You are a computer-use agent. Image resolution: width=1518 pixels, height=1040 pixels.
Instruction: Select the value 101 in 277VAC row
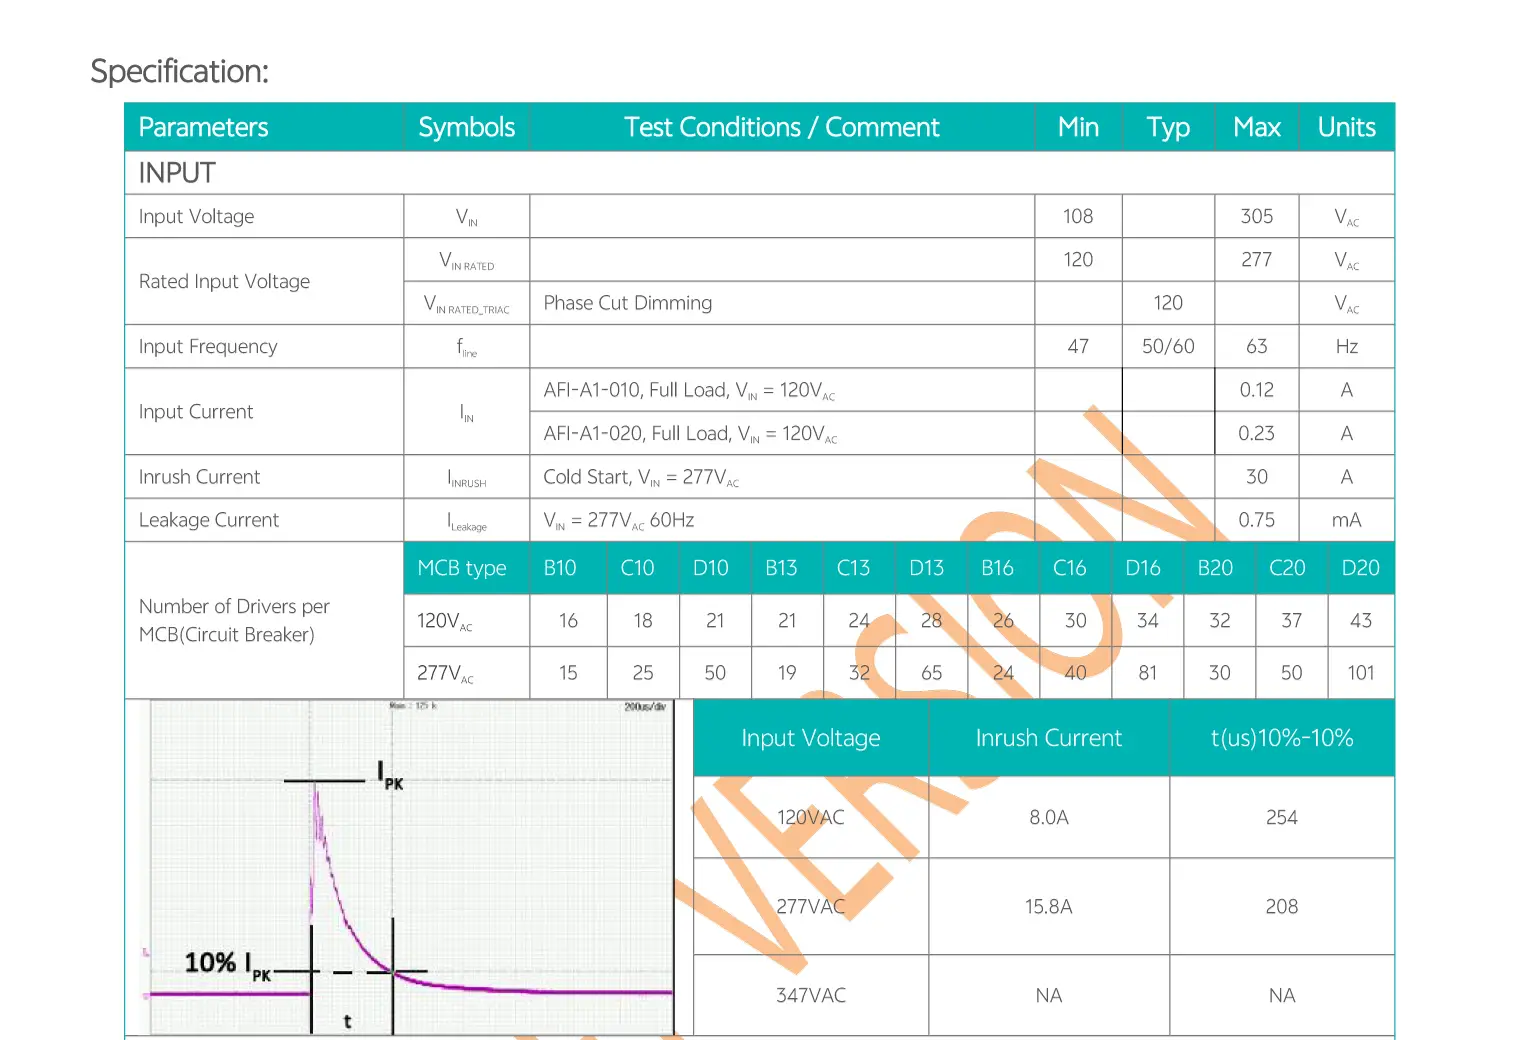1360,673
